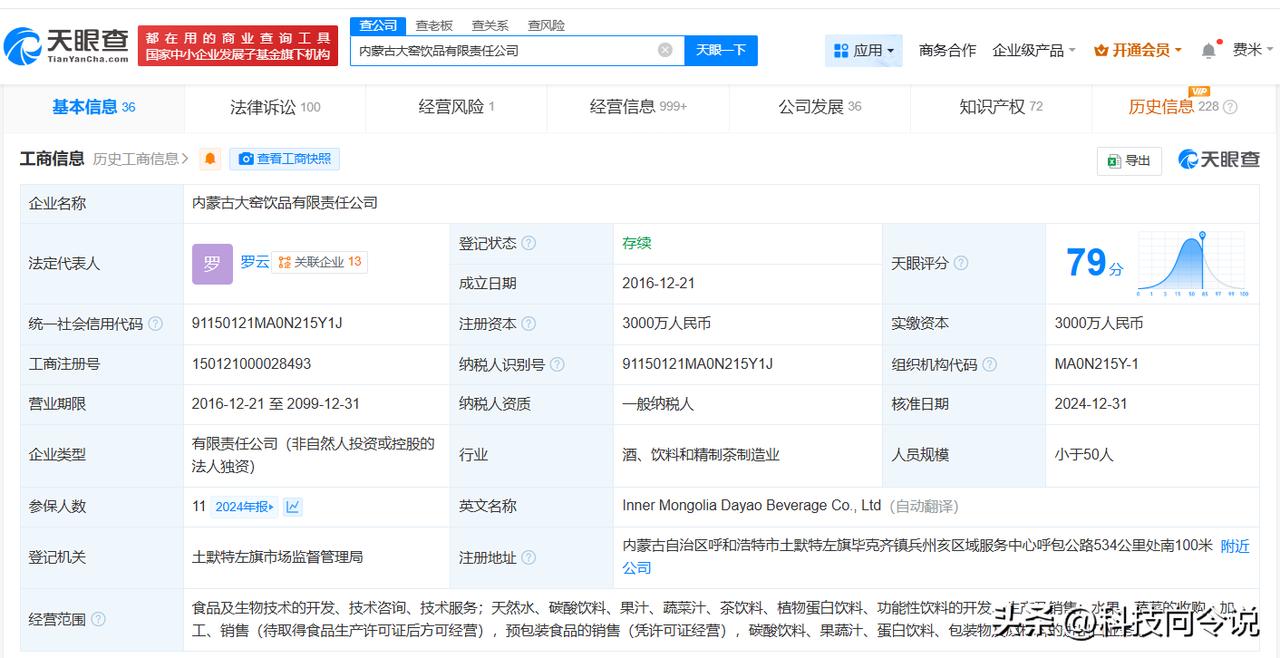The width and height of the screenshot is (1280, 658).
Task: Click the registration number 150121000028493
Action: point(251,365)
